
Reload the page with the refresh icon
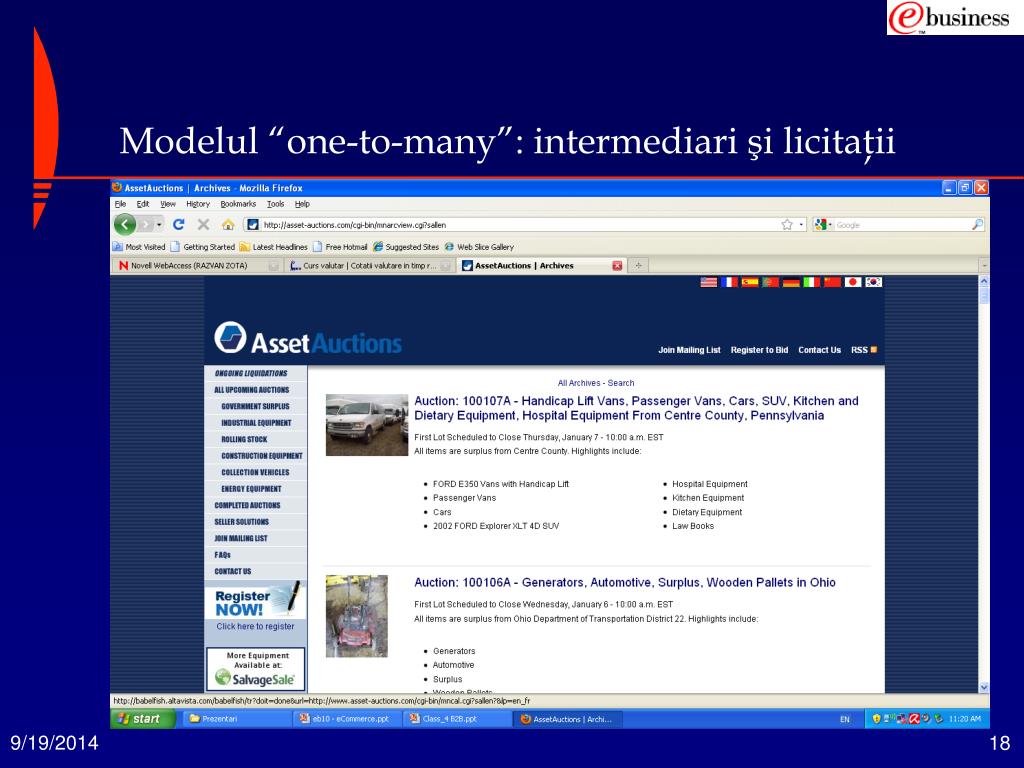pos(178,225)
